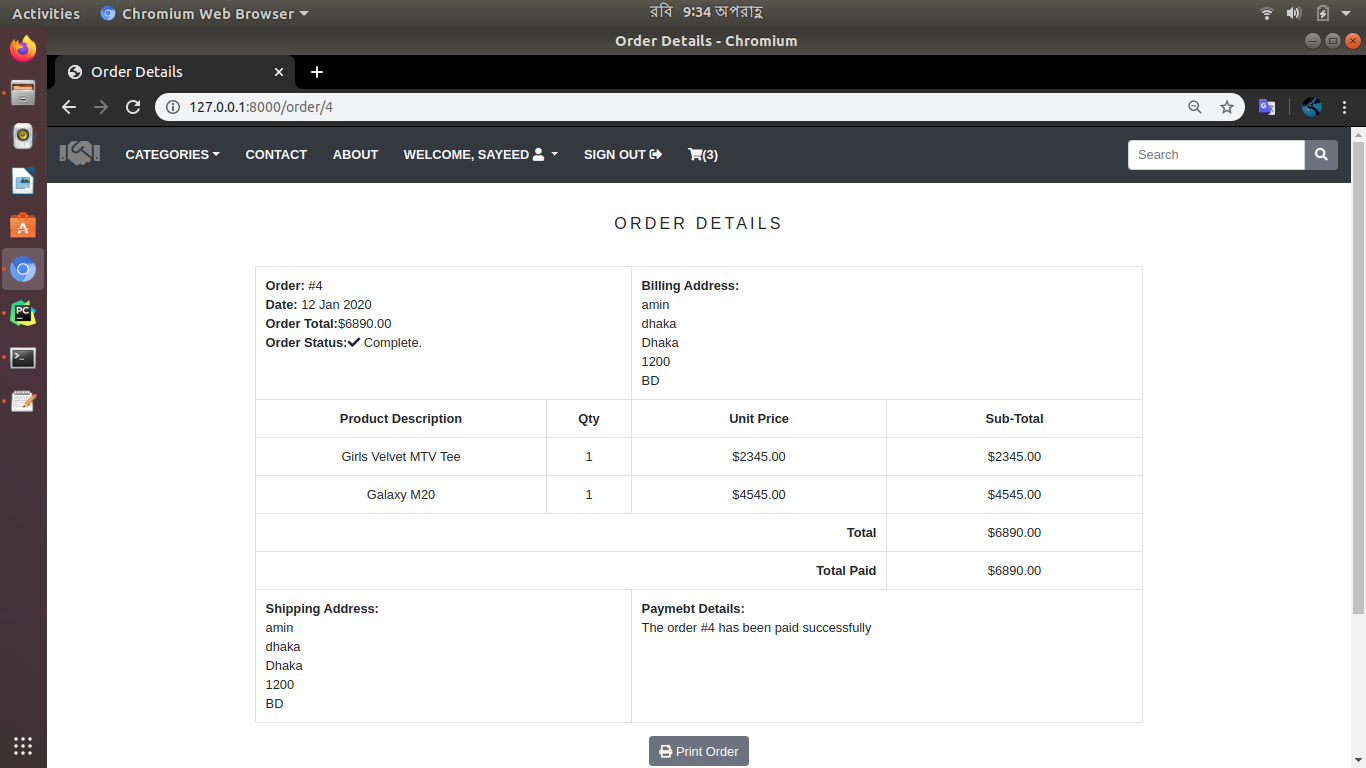Click the Shipping Address heading
1366x768 pixels.
[x=322, y=608]
